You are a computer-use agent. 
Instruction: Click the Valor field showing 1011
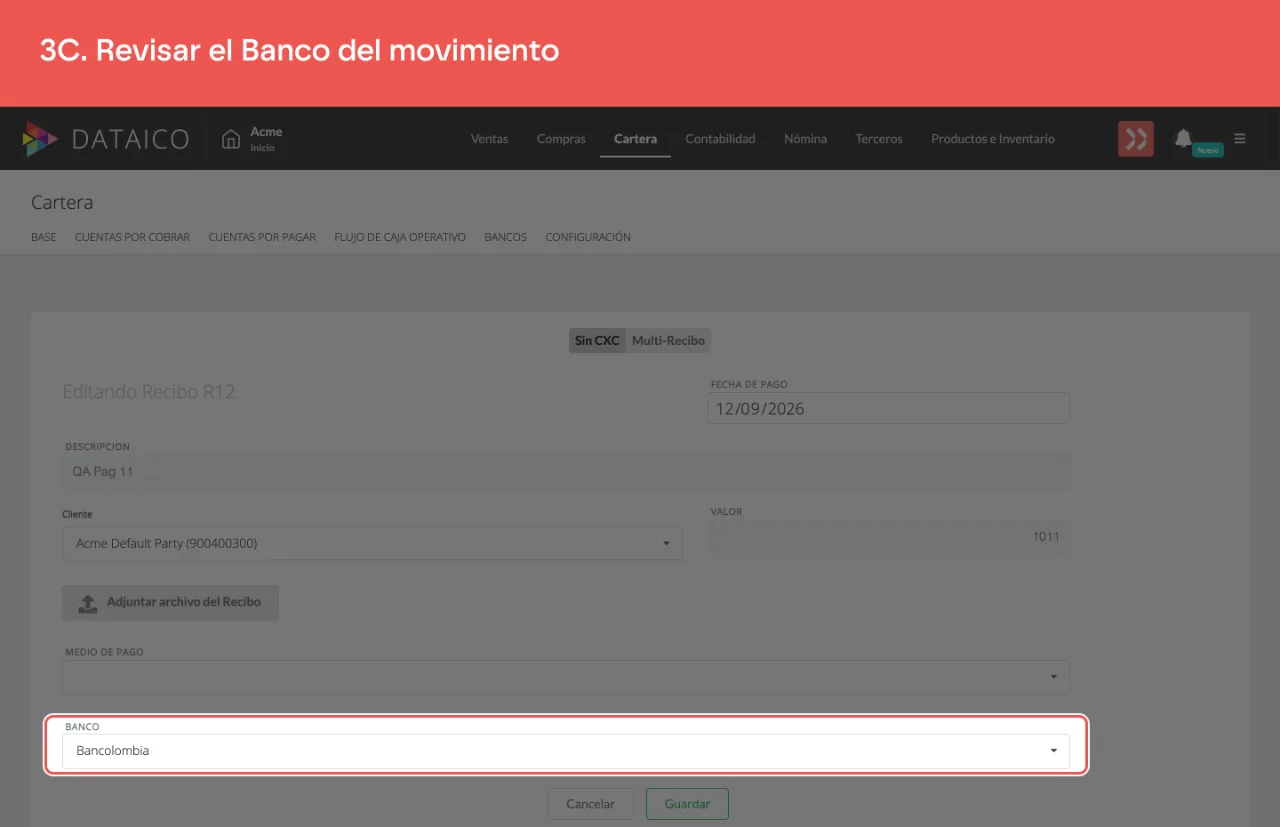889,537
